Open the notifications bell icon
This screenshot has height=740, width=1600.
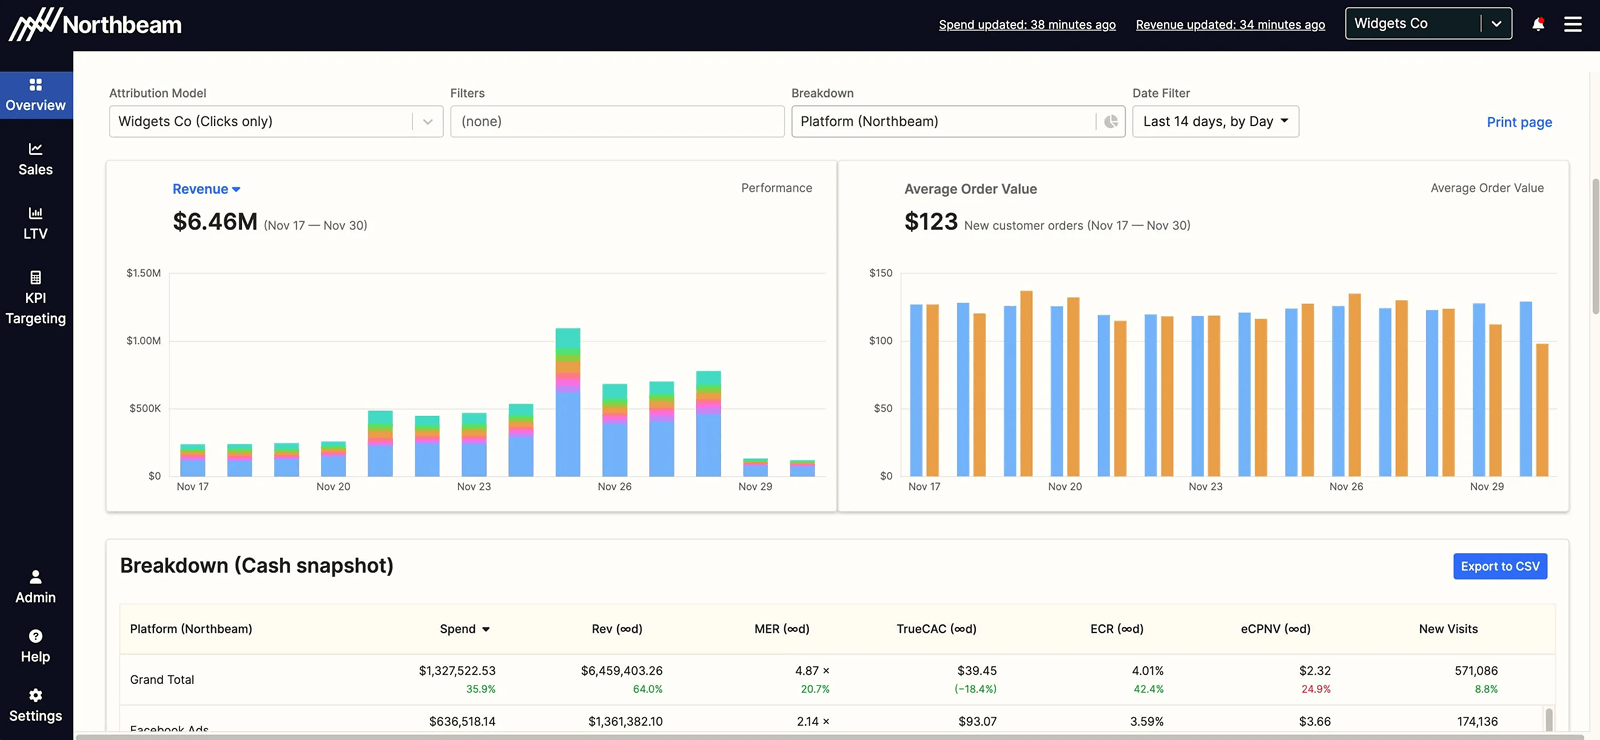tap(1538, 24)
